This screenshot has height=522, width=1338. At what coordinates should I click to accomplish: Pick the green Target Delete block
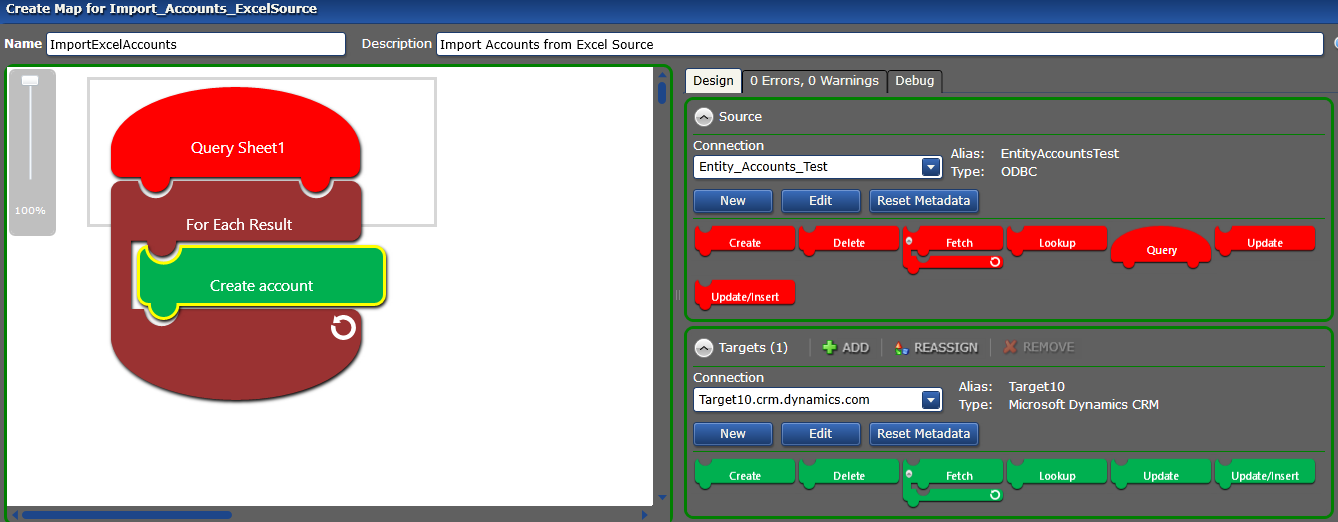tap(849, 475)
